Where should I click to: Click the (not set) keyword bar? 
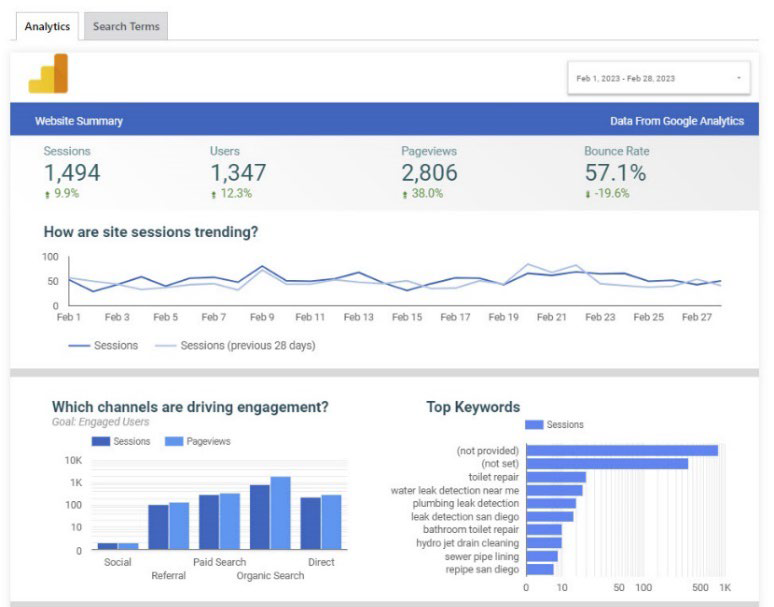pyautogui.click(x=607, y=464)
